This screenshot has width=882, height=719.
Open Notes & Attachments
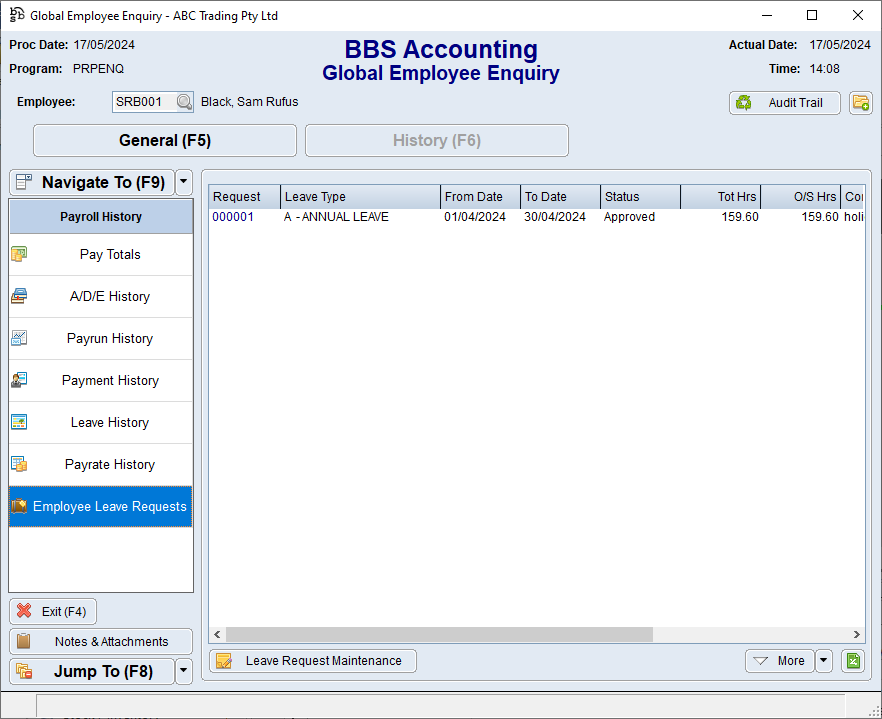[101, 642]
